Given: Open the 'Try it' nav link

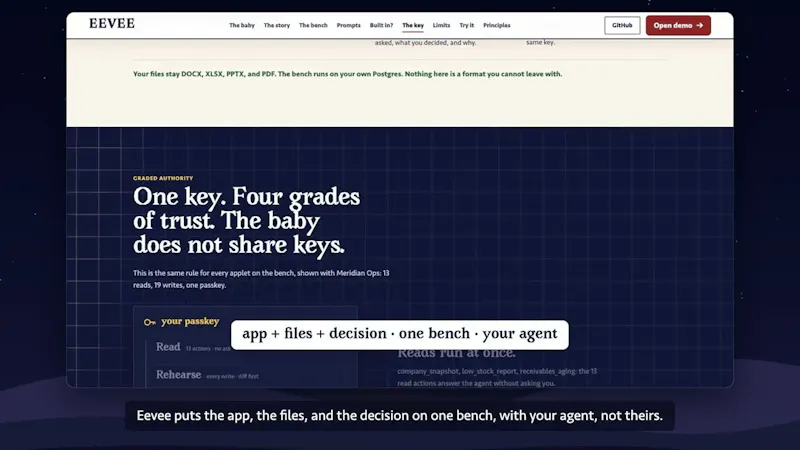Looking at the screenshot, I should pyautogui.click(x=466, y=25).
